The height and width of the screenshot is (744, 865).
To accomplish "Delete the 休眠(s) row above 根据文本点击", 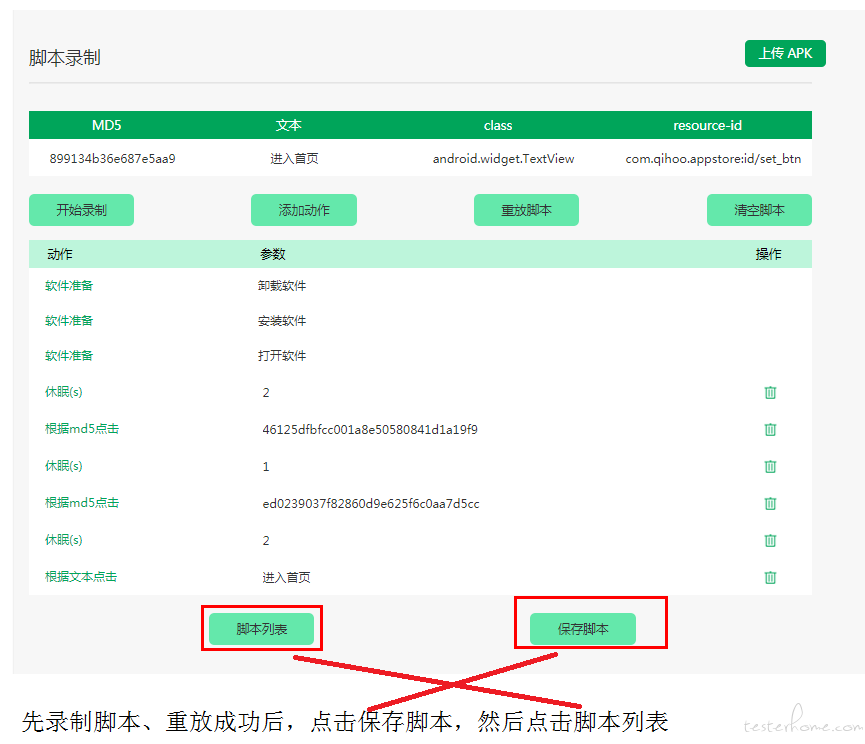I will [770, 540].
